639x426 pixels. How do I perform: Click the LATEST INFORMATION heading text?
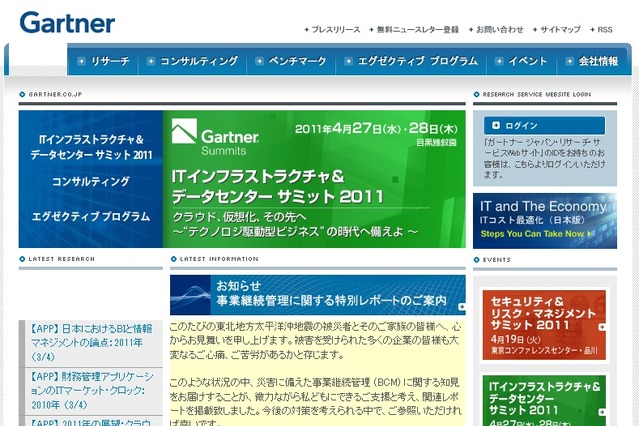click(219, 259)
